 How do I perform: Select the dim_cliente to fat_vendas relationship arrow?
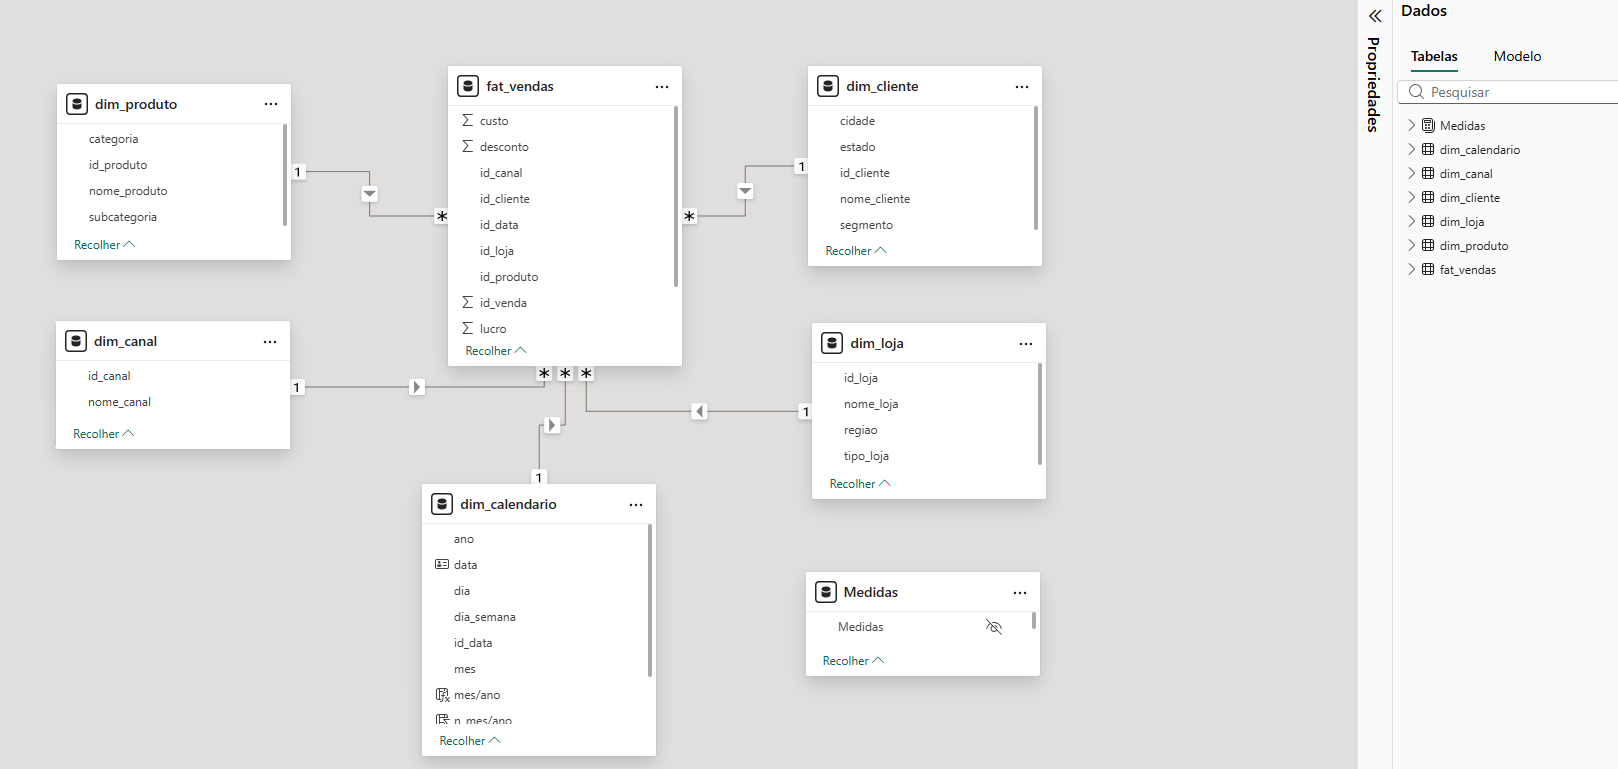point(745,191)
